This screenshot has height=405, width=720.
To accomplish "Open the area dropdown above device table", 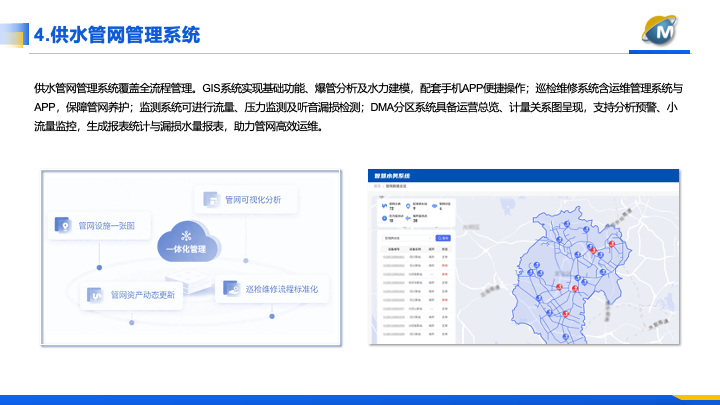I will point(405,238).
